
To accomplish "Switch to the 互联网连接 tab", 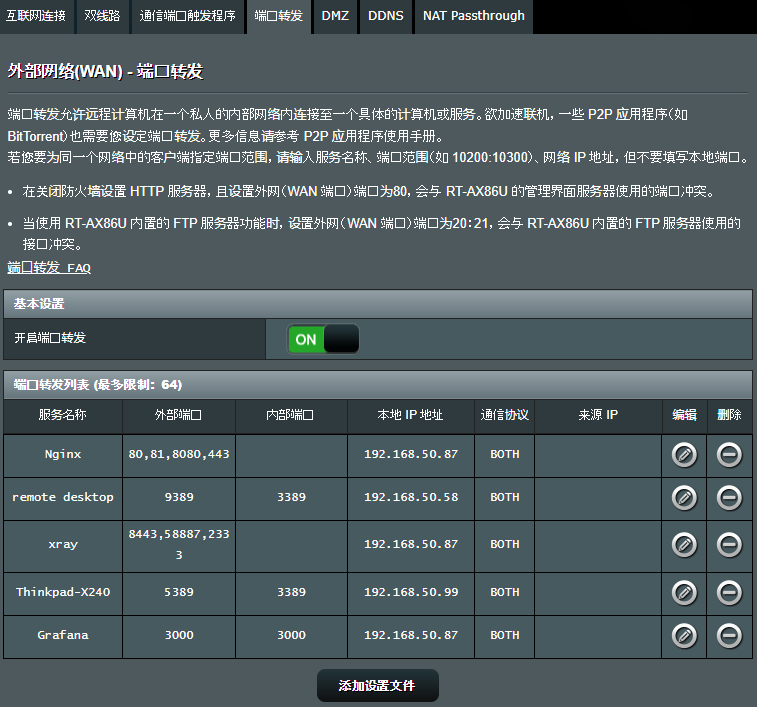I will point(37,16).
